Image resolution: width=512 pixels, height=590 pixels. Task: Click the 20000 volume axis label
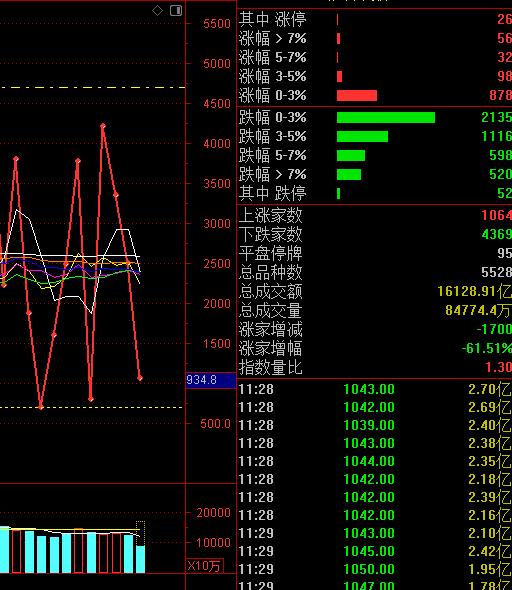point(213,512)
